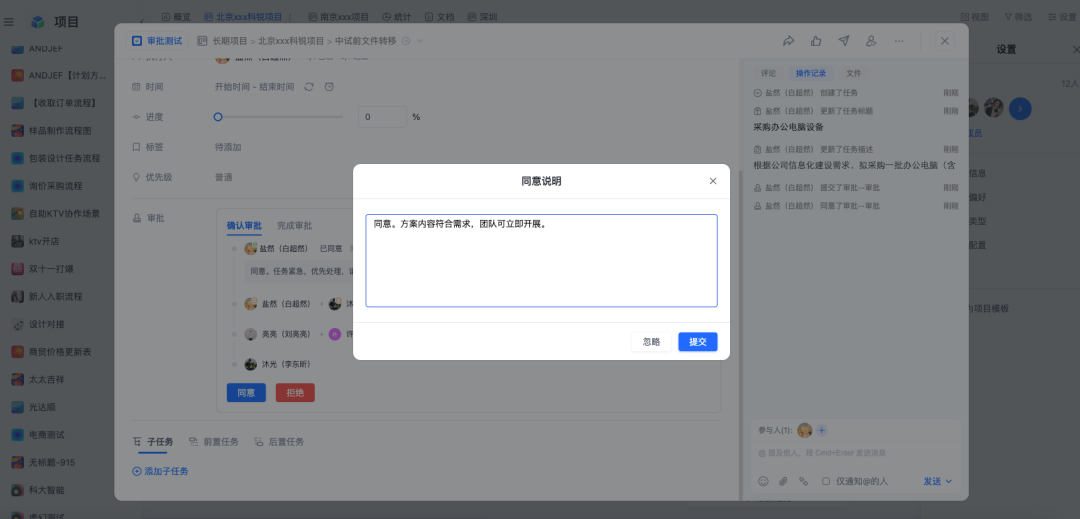Click the blue arrow next to member avatars

coord(1020,108)
